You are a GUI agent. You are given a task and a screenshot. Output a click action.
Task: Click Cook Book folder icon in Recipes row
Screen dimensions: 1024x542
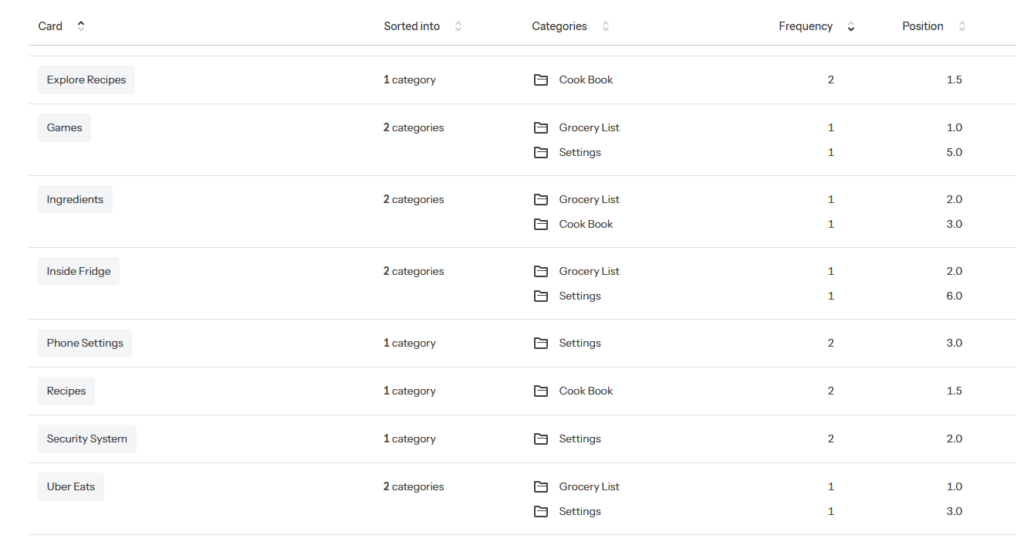pyautogui.click(x=541, y=392)
